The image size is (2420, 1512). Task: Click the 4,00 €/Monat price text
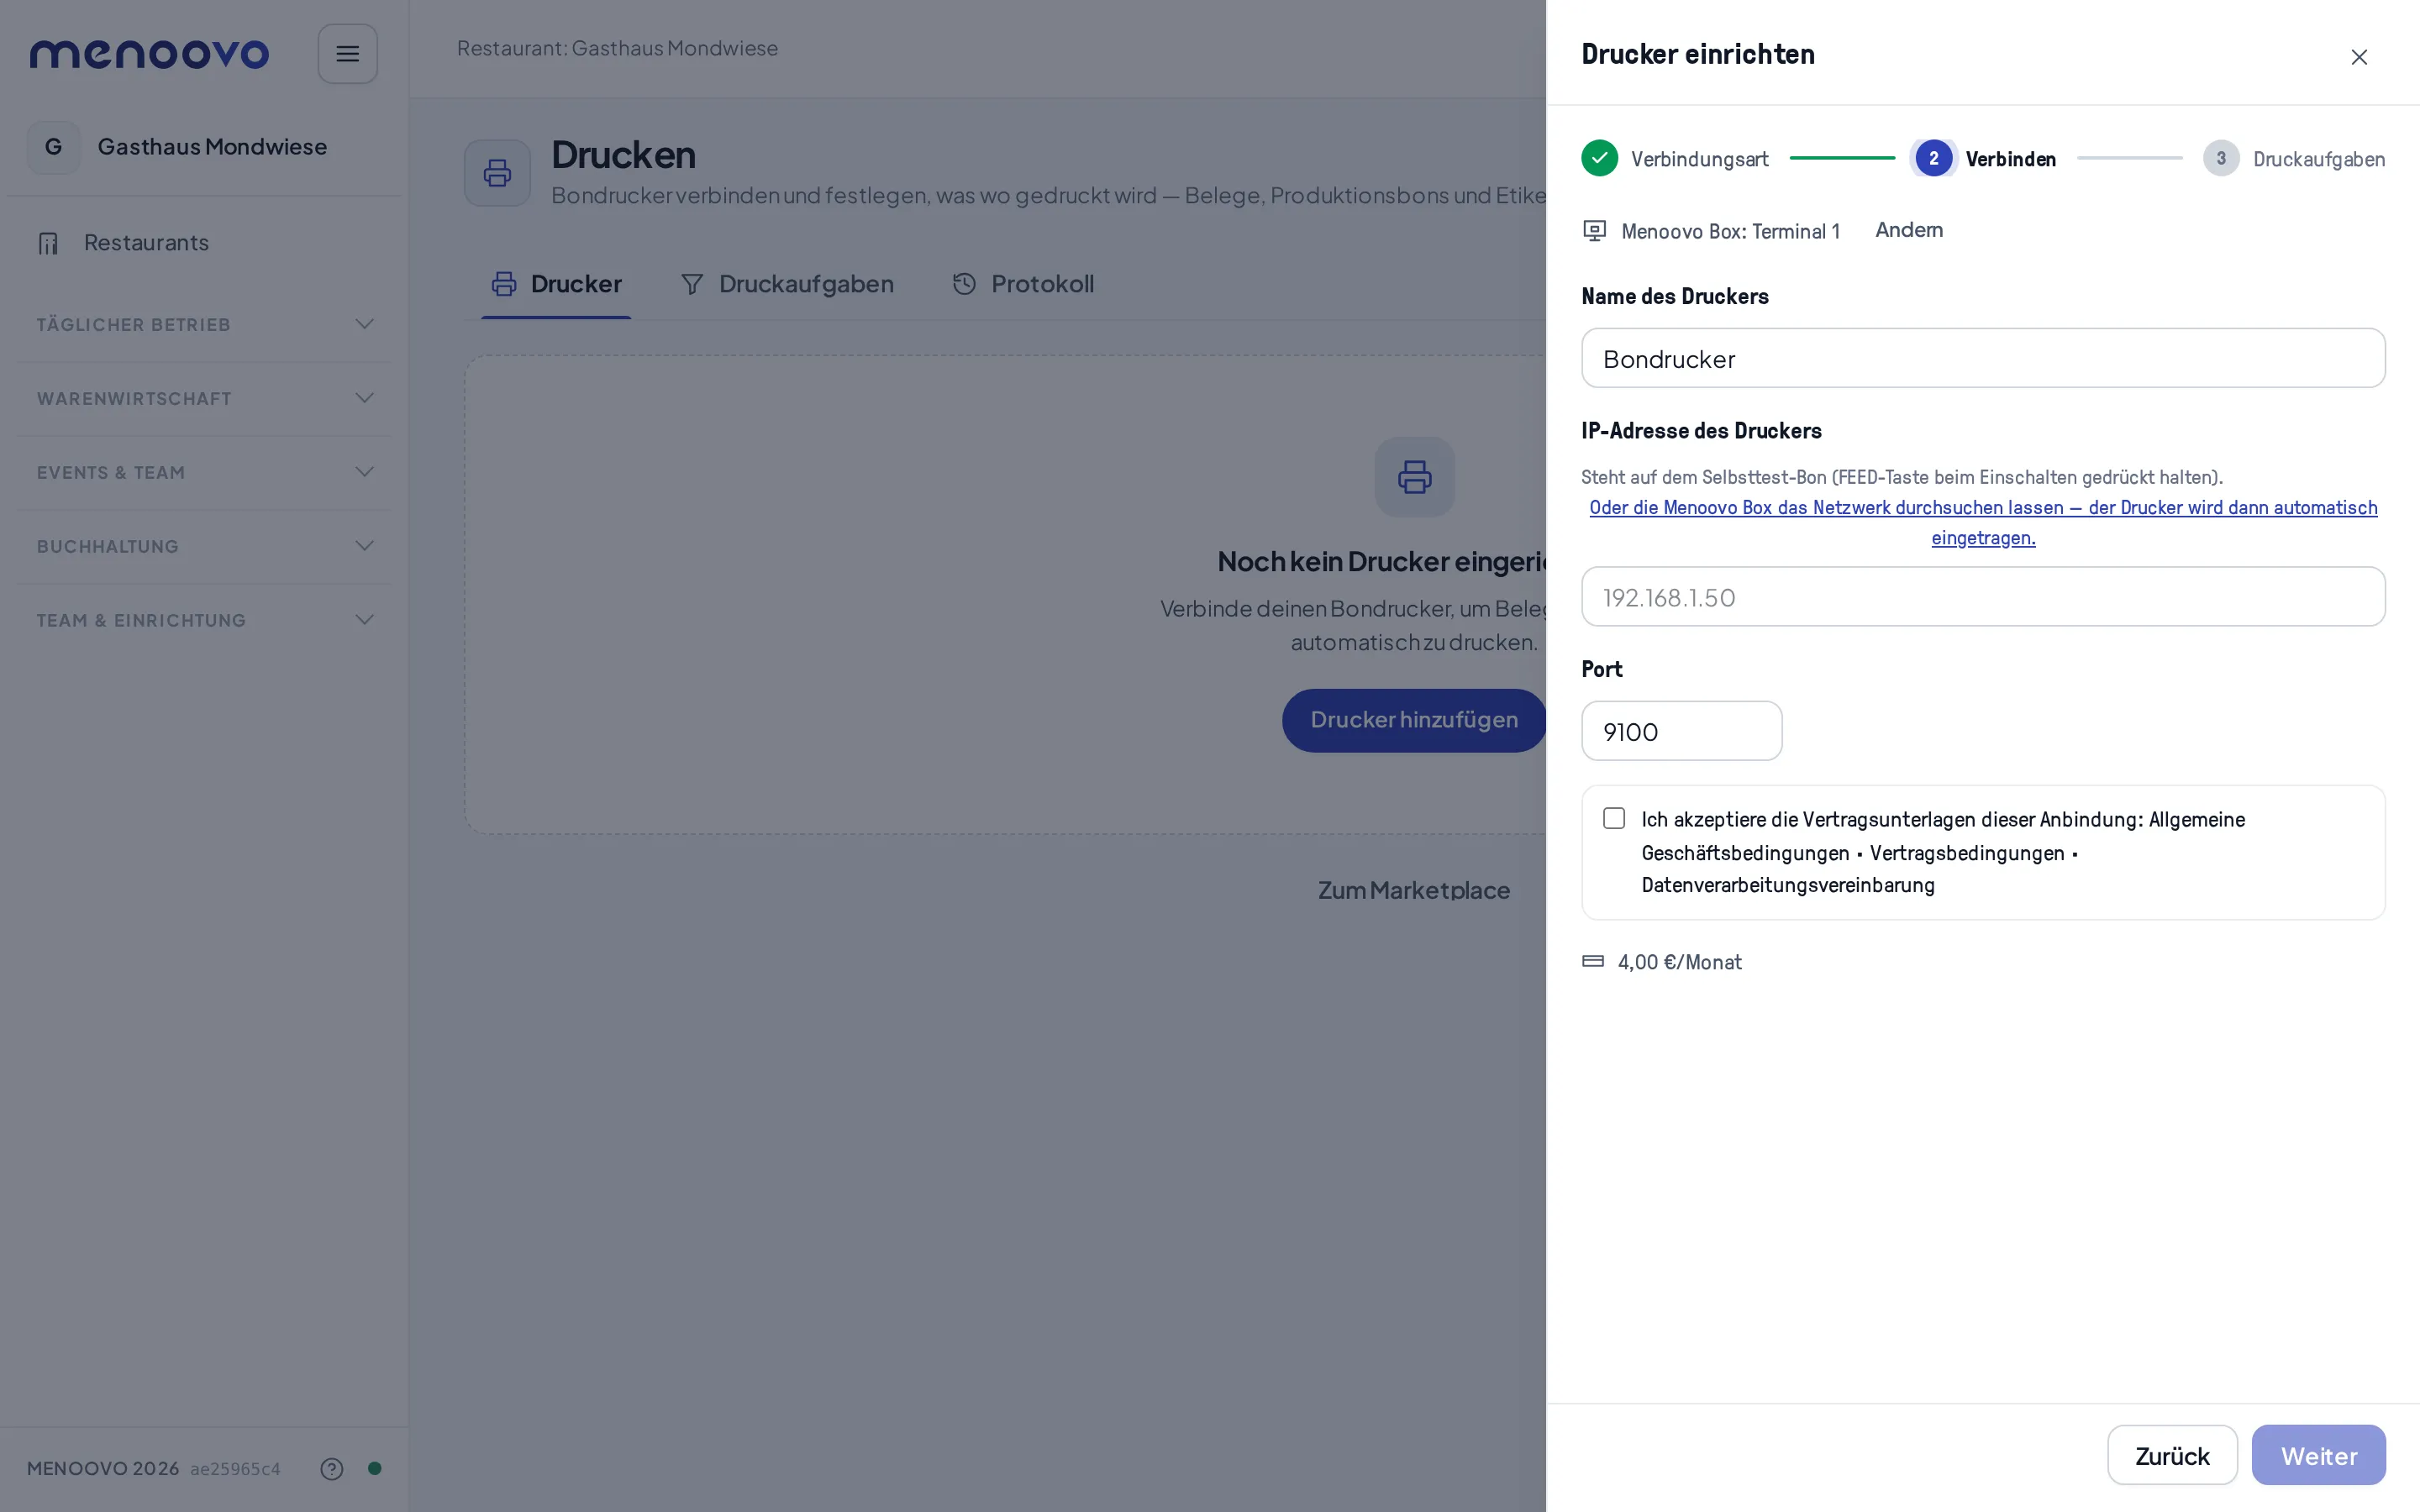(x=1679, y=962)
